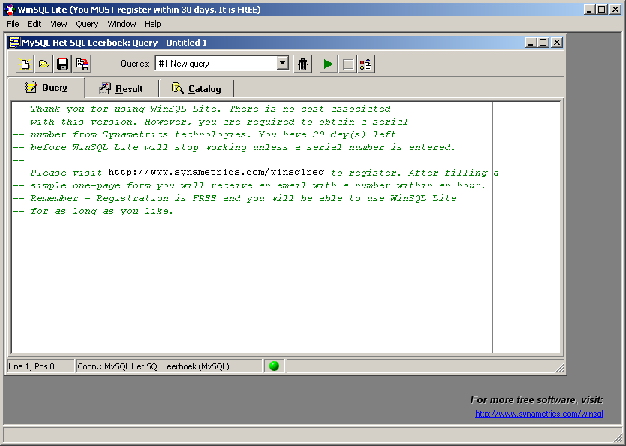This screenshot has width=626, height=446.
Task: Minimize the inner query window
Action: coord(530,42)
